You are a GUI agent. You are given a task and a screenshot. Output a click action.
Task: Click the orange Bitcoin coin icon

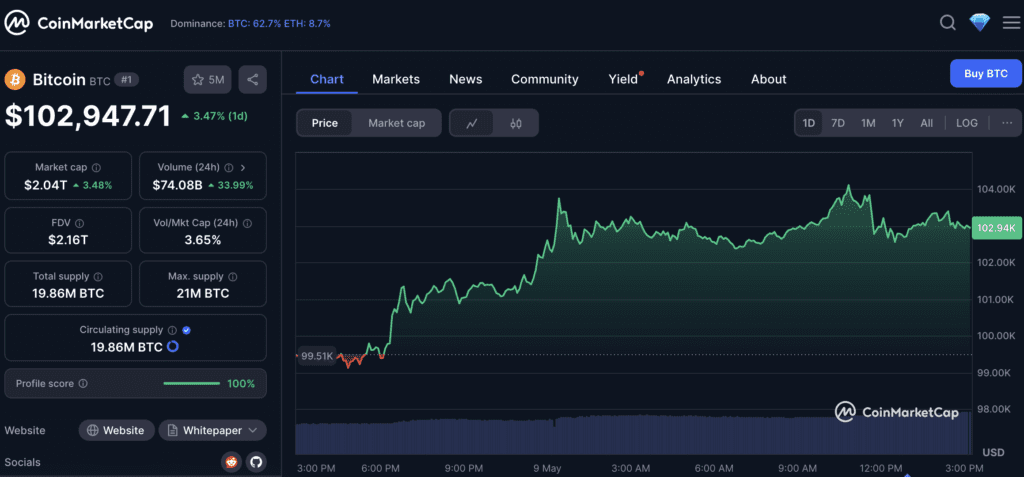[14, 80]
